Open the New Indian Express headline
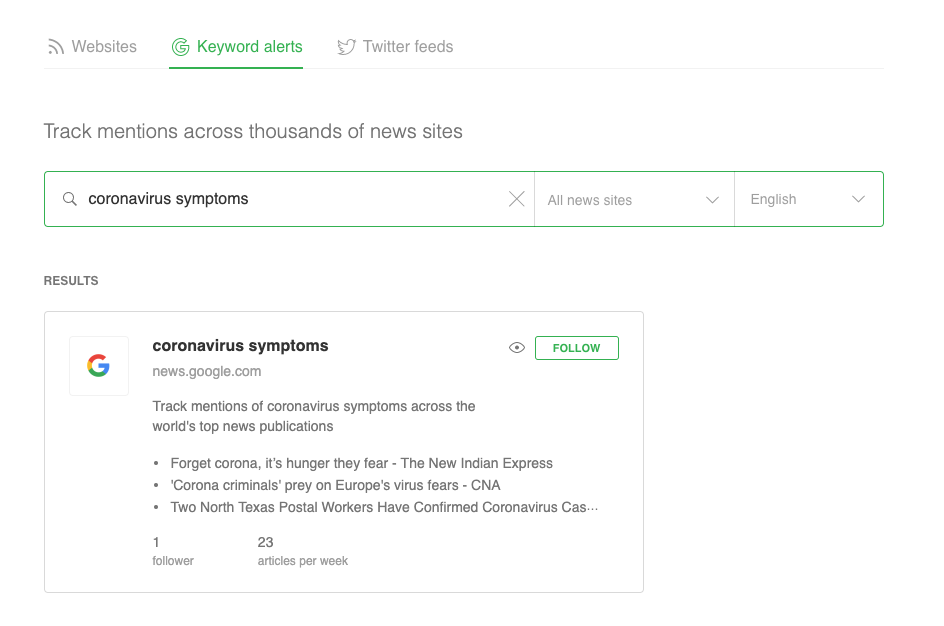The width and height of the screenshot is (944, 626). point(361,463)
